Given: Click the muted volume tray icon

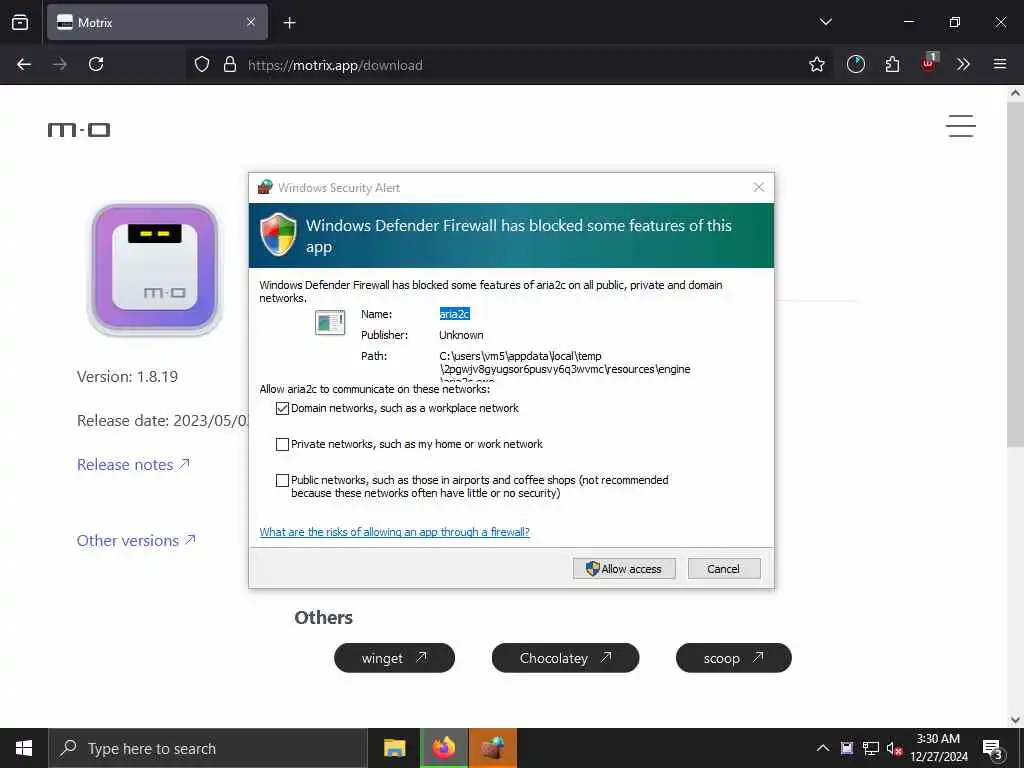Looking at the screenshot, I should pos(895,748).
